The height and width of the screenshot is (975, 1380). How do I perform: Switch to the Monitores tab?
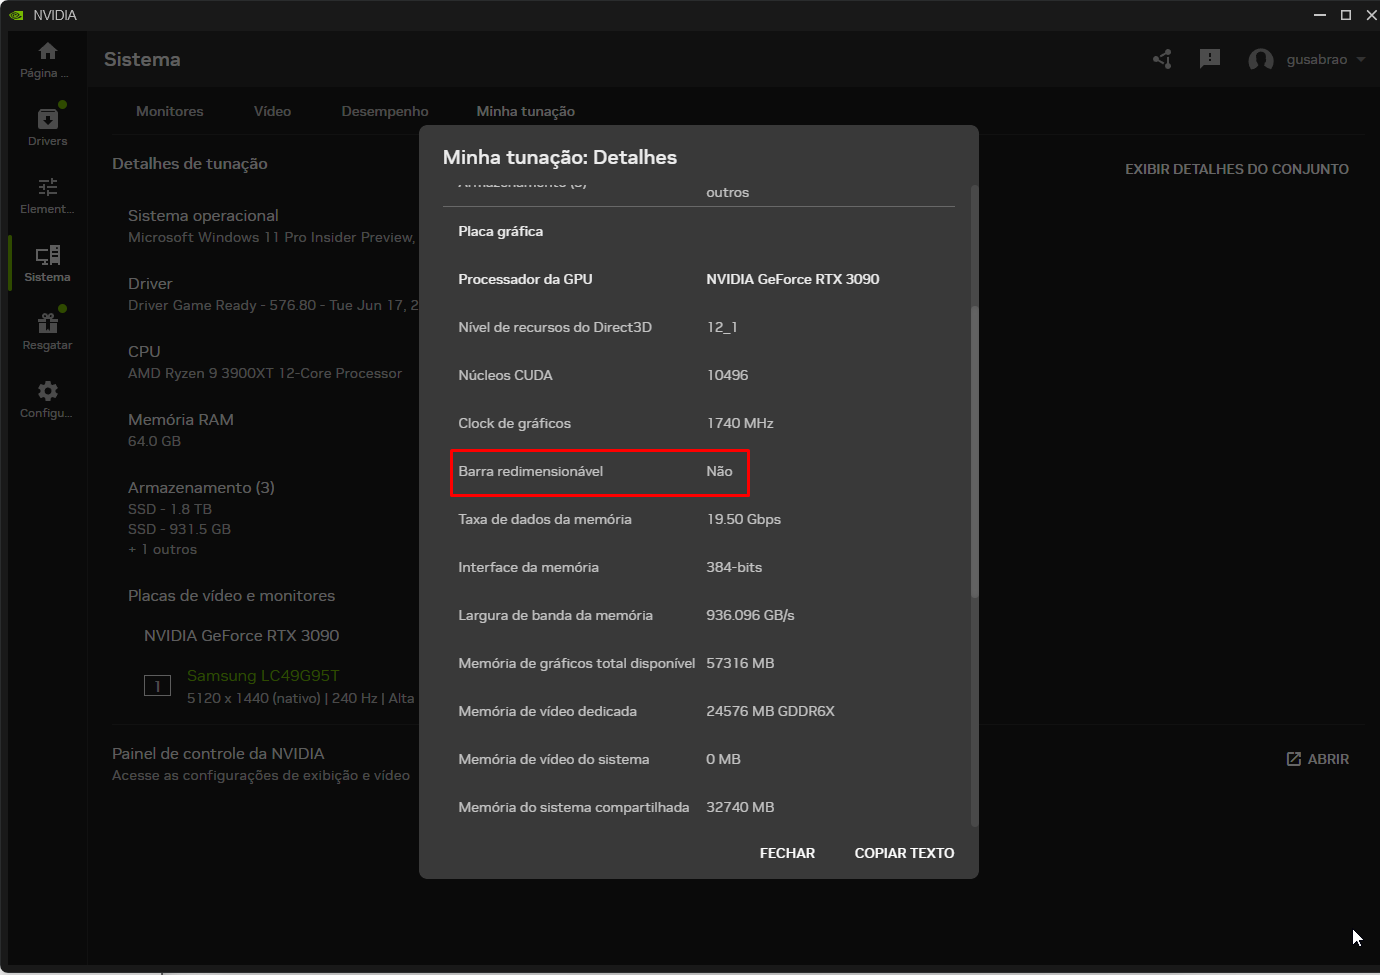click(169, 111)
